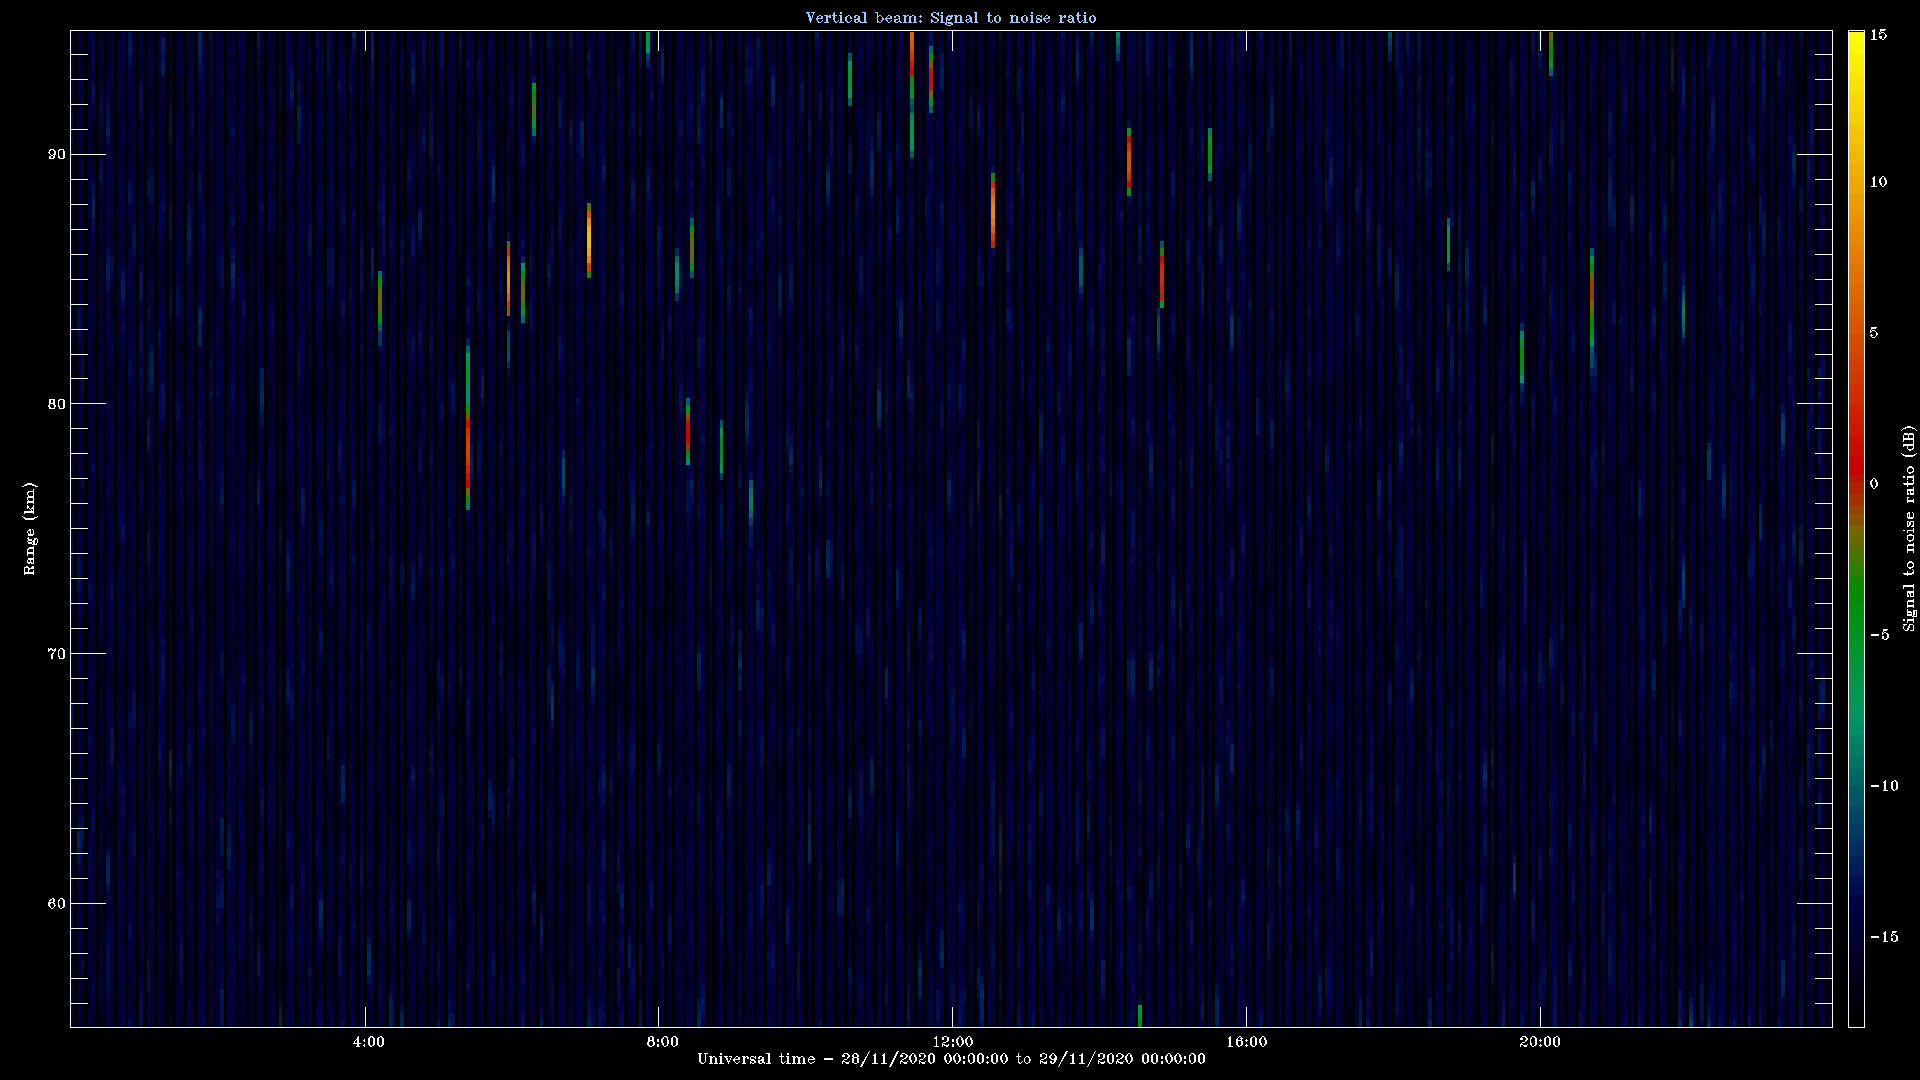Click the -10 dB colorbar tick label

[x=1884, y=786]
